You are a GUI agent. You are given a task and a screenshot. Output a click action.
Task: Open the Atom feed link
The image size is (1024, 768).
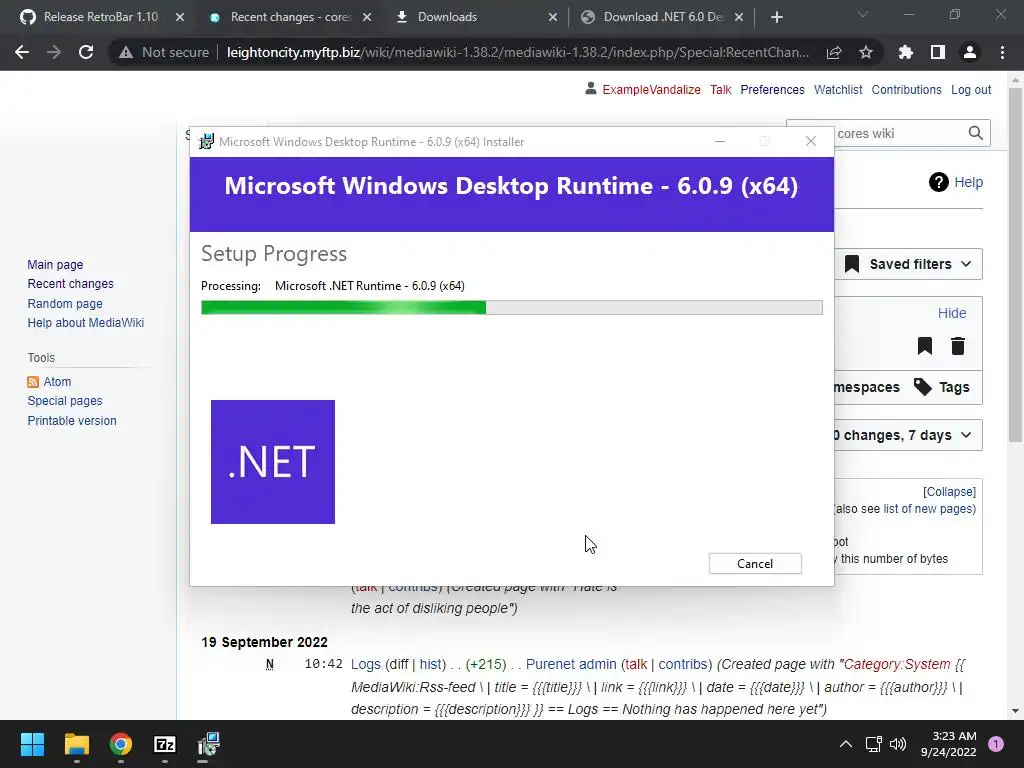pos(57,381)
